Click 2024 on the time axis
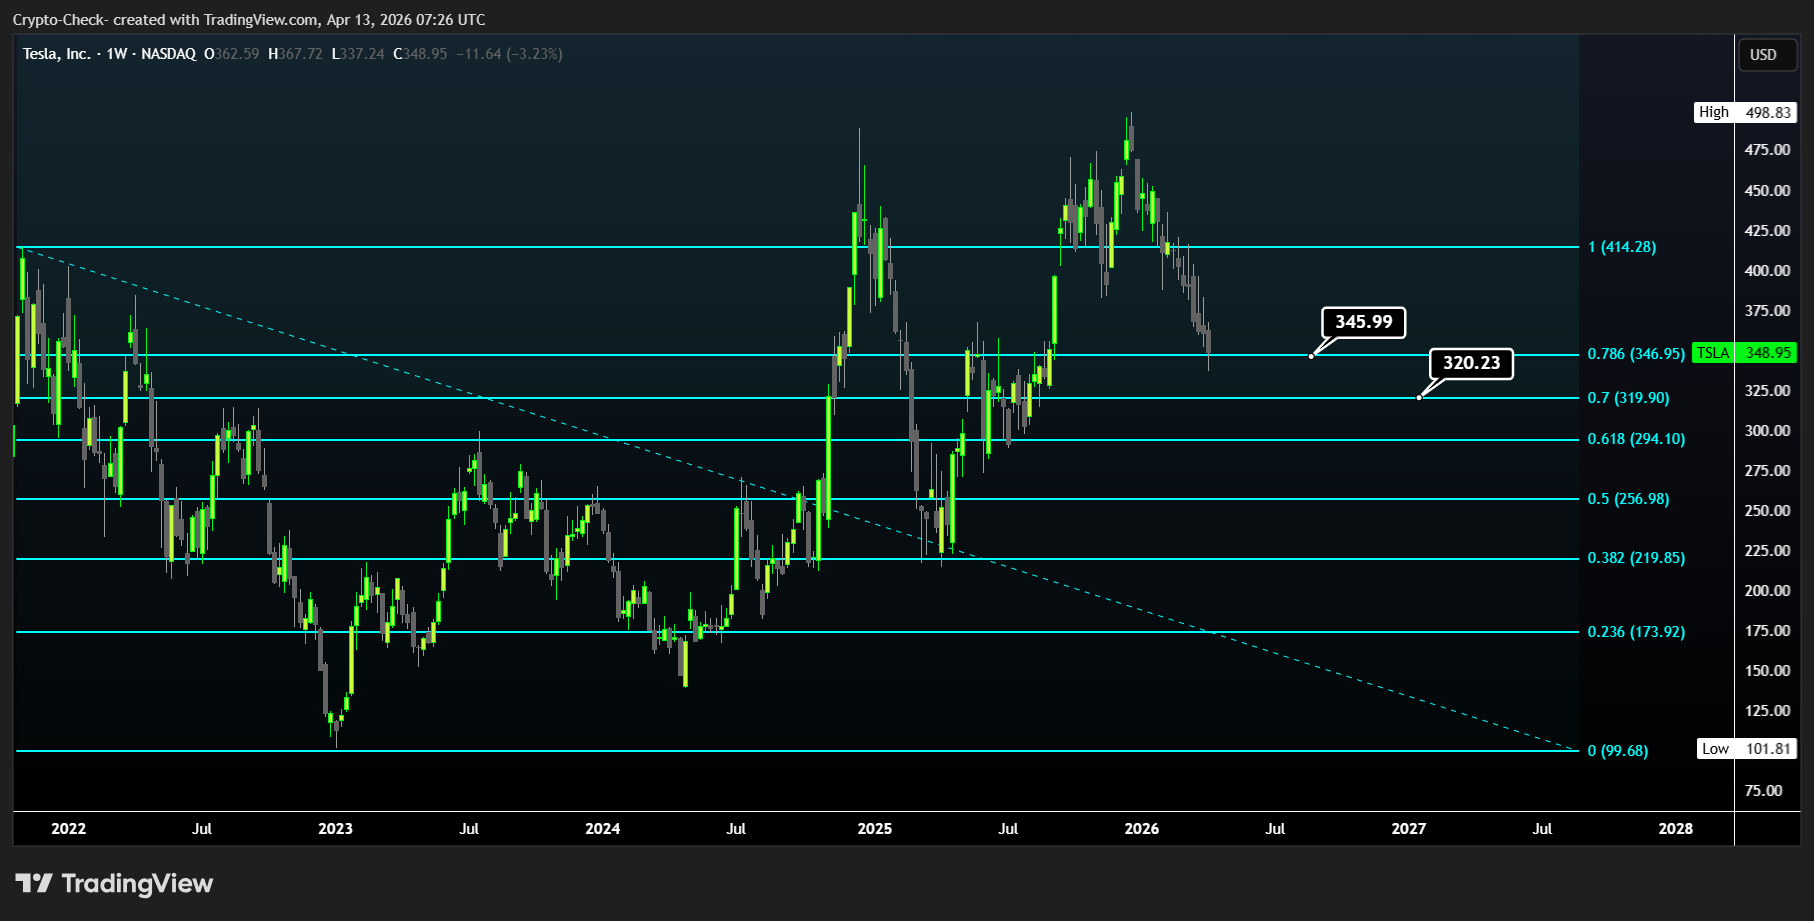1814x921 pixels. [603, 829]
